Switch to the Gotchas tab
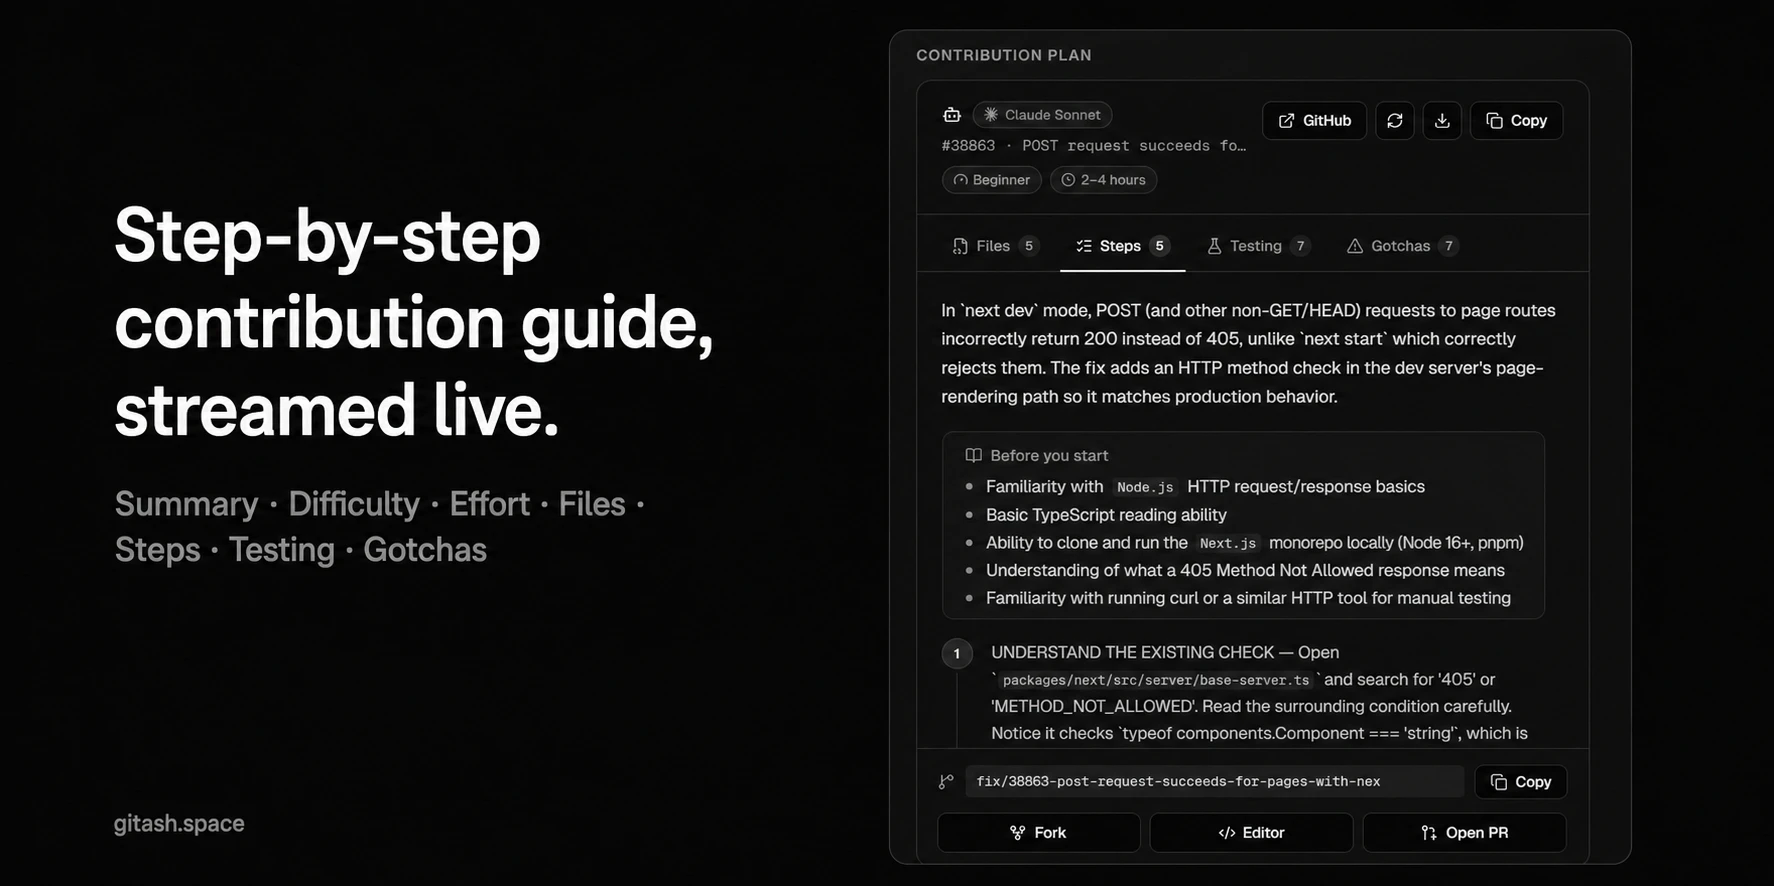The width and height of the screenshot is (1774, 886). click(x=1402, y=246)
